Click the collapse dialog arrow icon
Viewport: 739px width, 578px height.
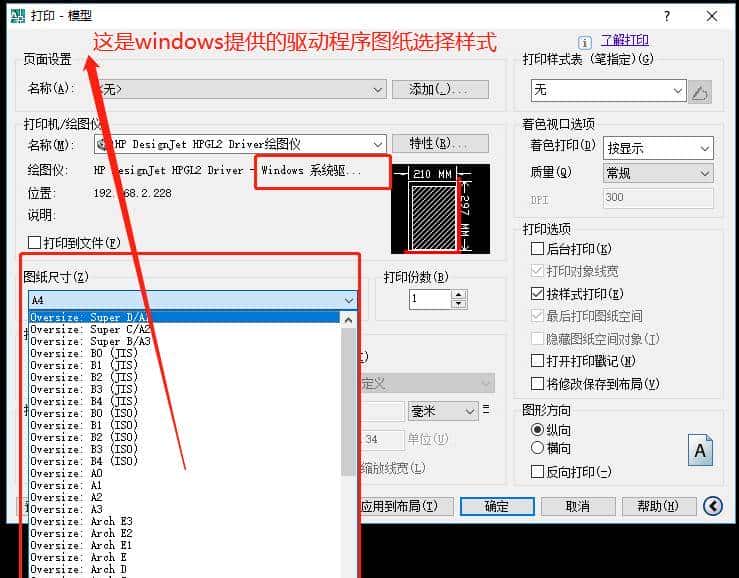click(713, 506)
